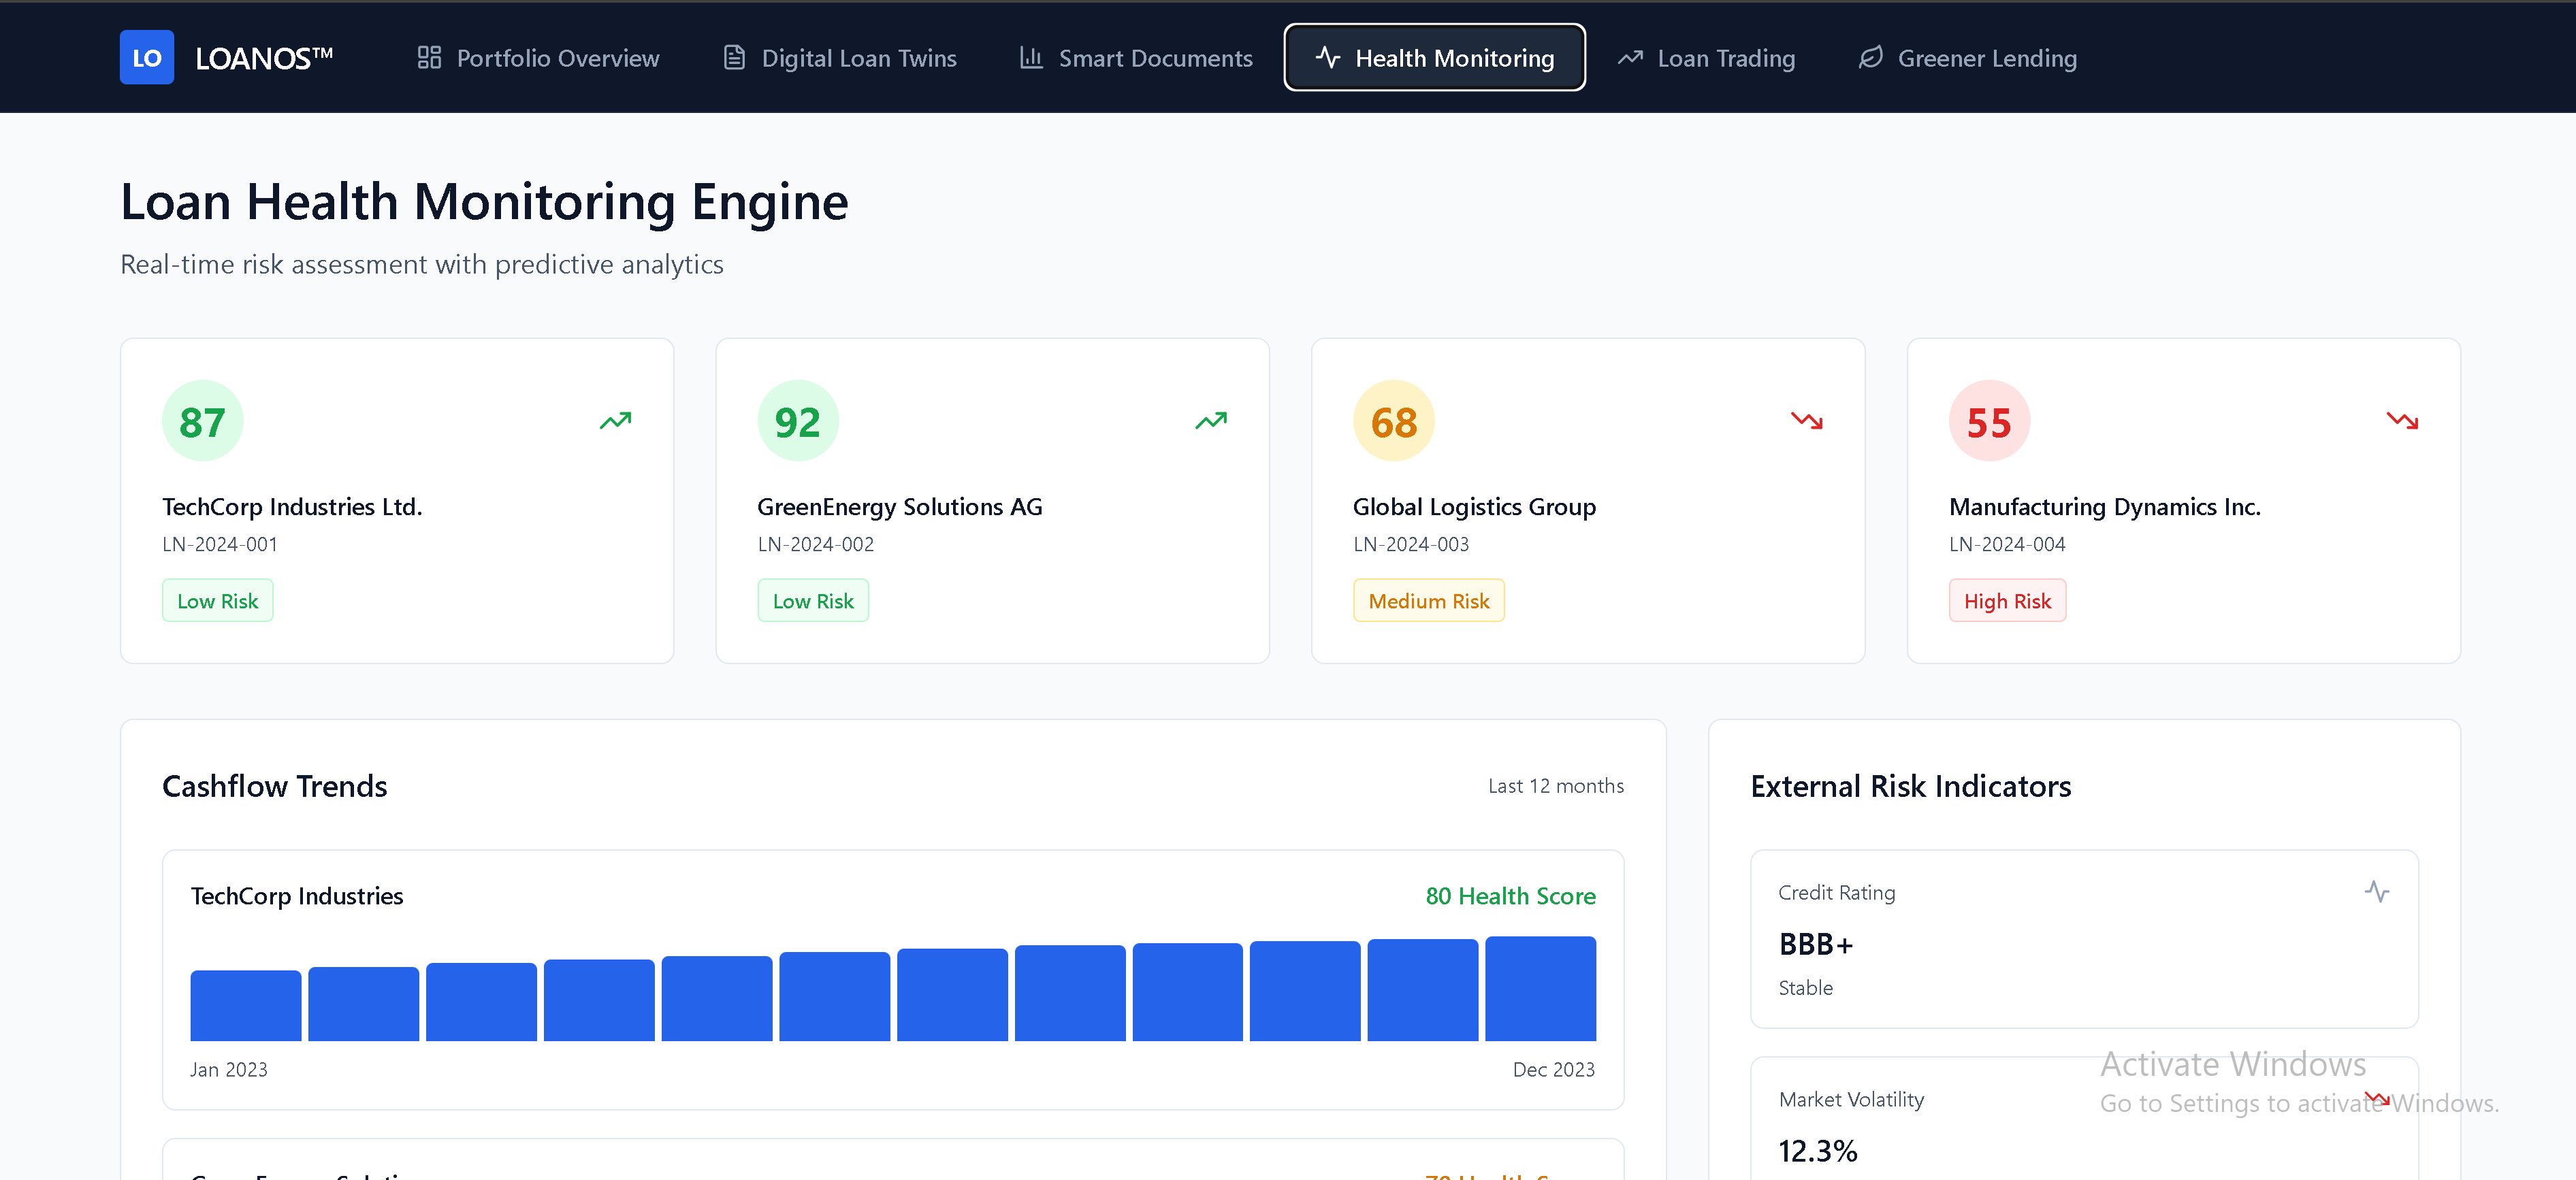Click the Digital Loan Twins document icon
This screenshot has width=2576, height=1180.
pos(734,58)
